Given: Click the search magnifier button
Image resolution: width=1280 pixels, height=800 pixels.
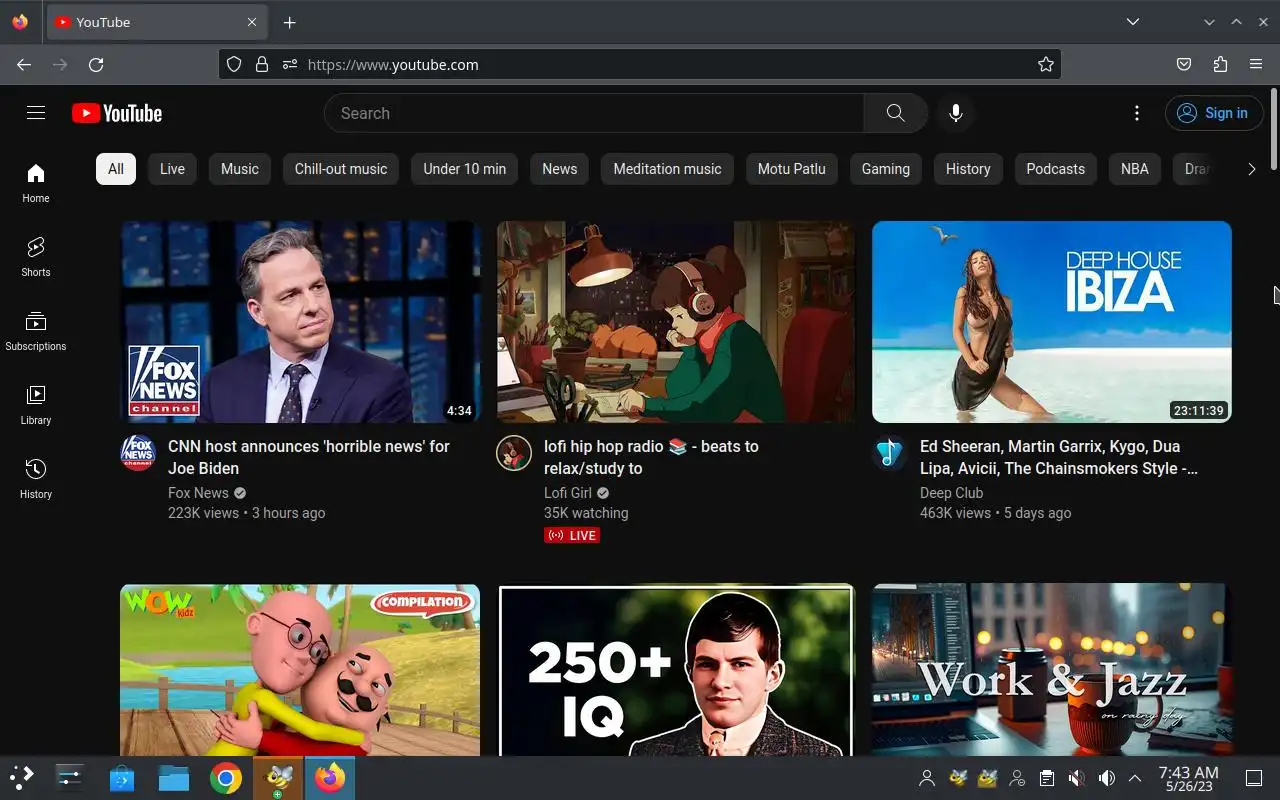Looking at the screenshot, I should (x=896, y=113).
